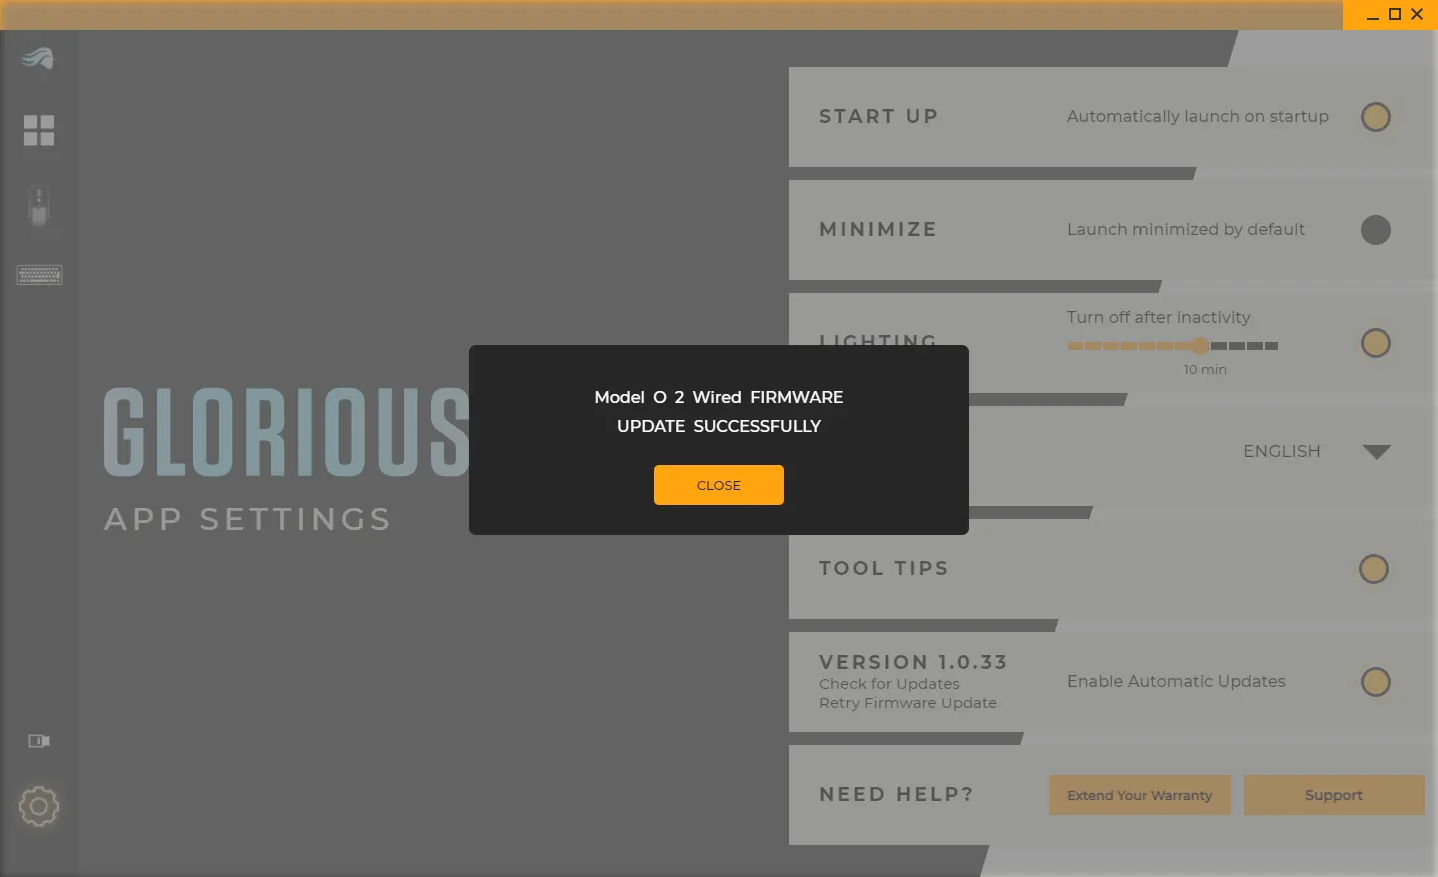Click Extend Your Warranty button

1139,795
